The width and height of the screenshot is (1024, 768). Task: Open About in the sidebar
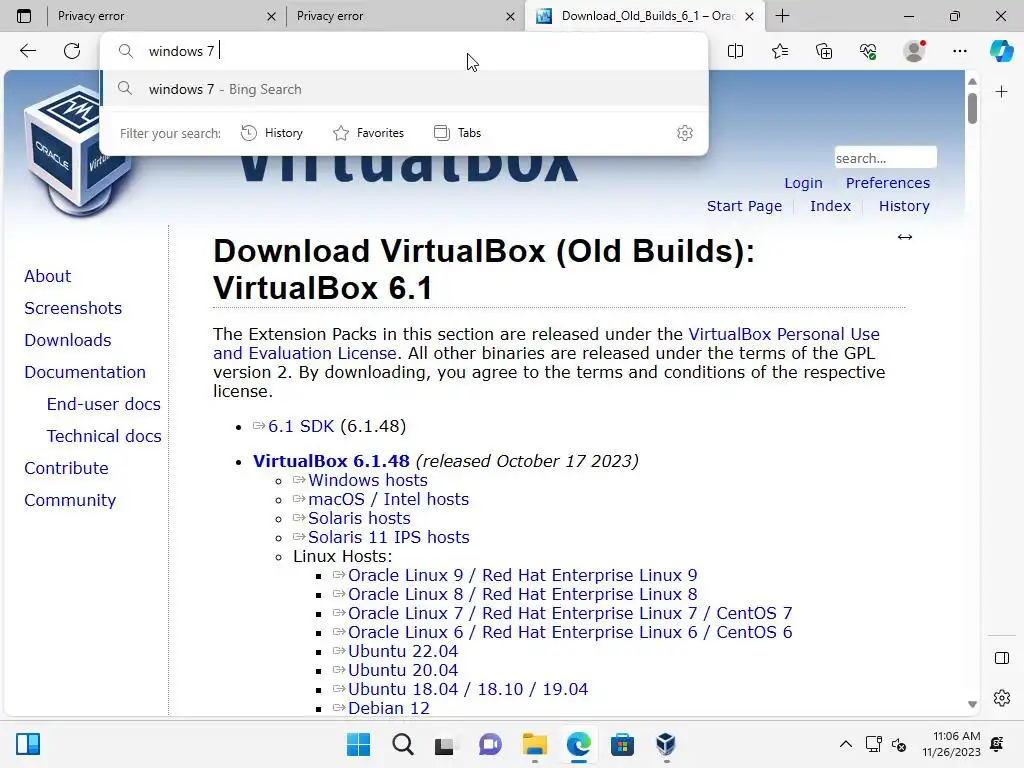pos(47,276)
